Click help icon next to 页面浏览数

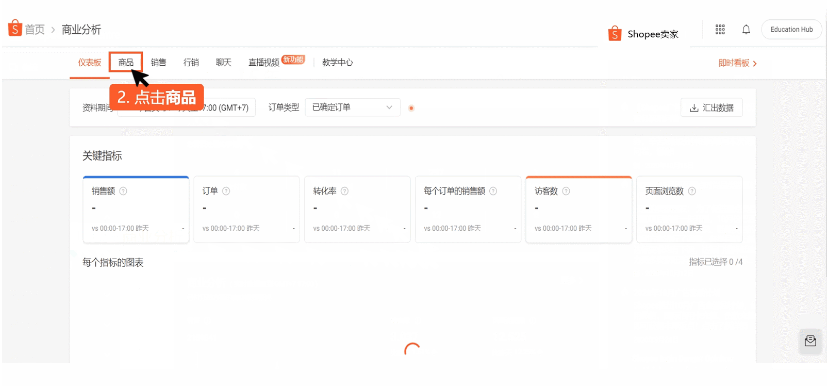coord(692,191)
